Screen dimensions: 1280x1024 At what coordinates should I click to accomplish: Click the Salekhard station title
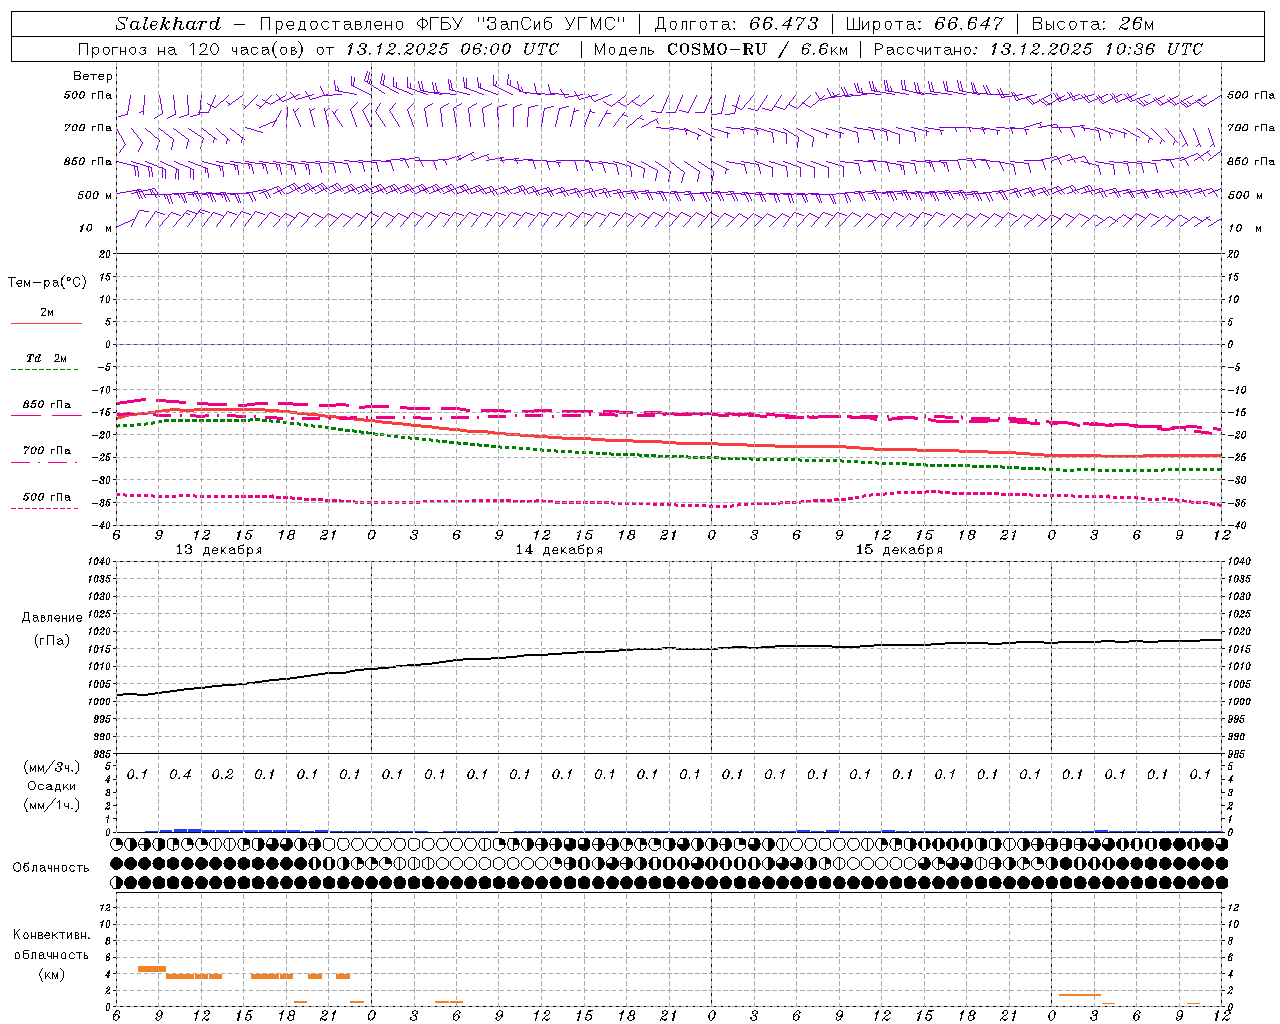pyautogui.click(x=168, y=24)
